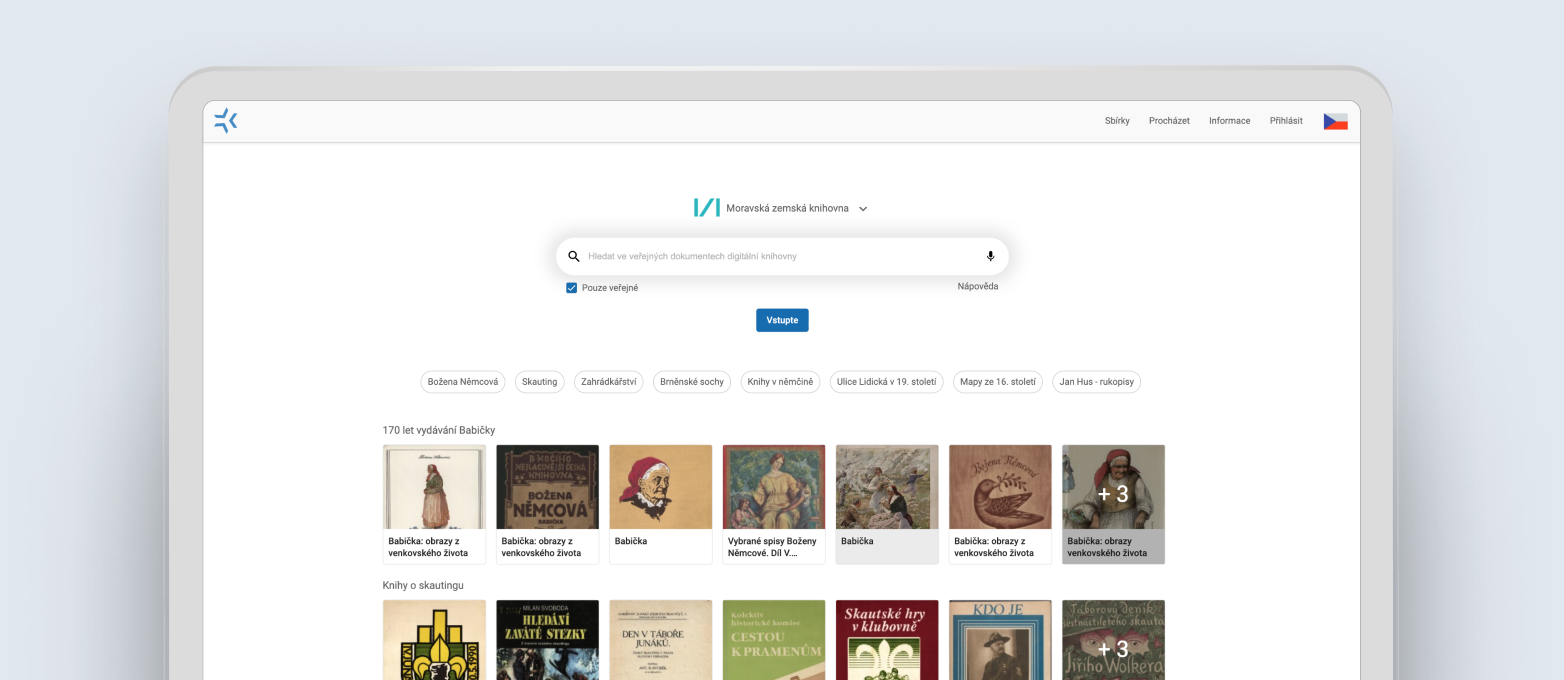Open the Procházet menu item
This screenshot has width=1564, height=680.
(x=1169, y=121)
